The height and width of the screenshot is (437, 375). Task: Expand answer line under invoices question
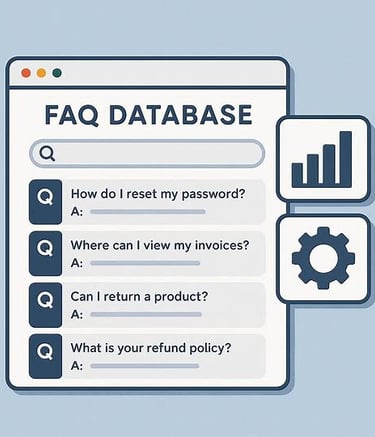(145, 263)
